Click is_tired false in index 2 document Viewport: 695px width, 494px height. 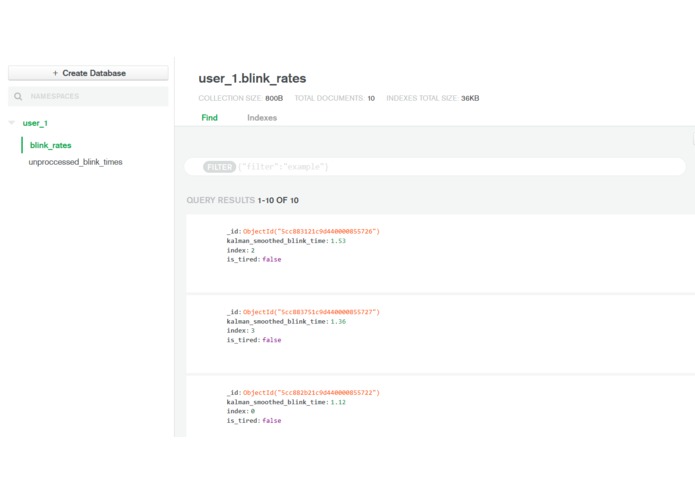254,259
